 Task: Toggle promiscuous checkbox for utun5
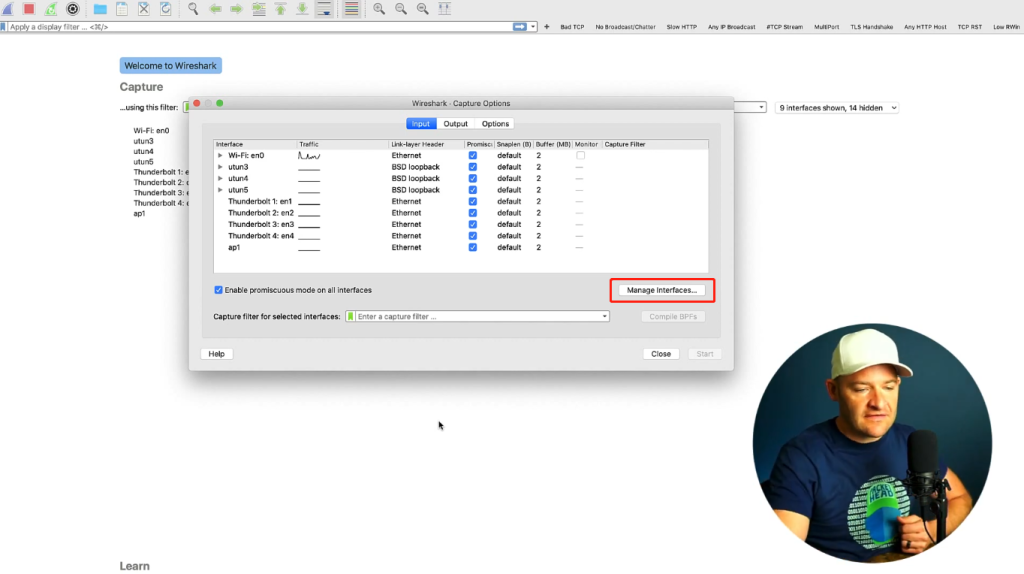click(473, 190)
